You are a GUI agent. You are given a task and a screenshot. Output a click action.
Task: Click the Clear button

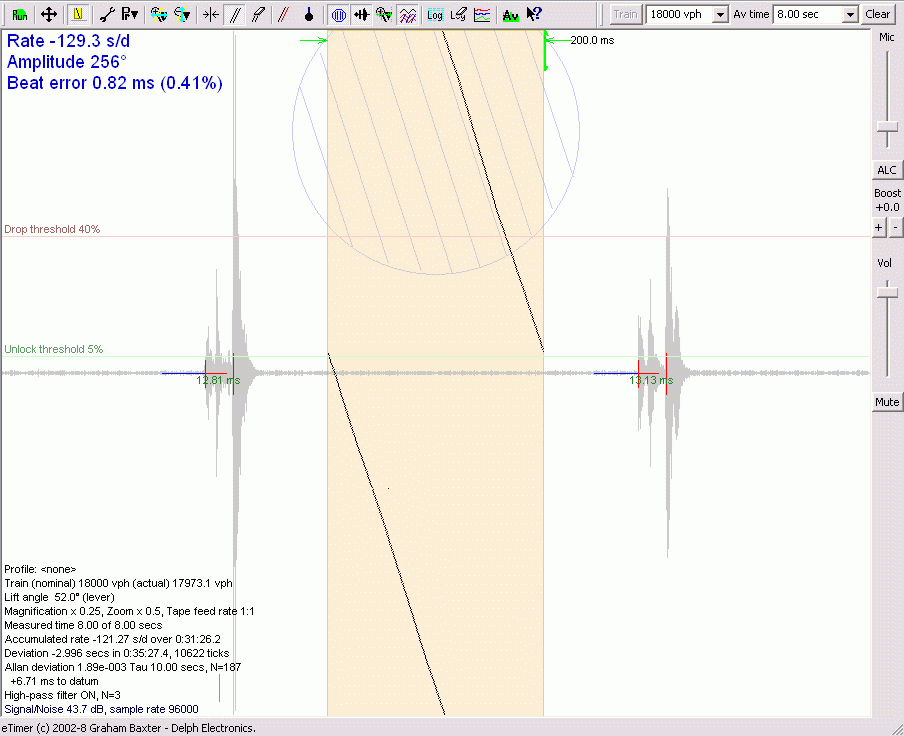tap(878, 15)
